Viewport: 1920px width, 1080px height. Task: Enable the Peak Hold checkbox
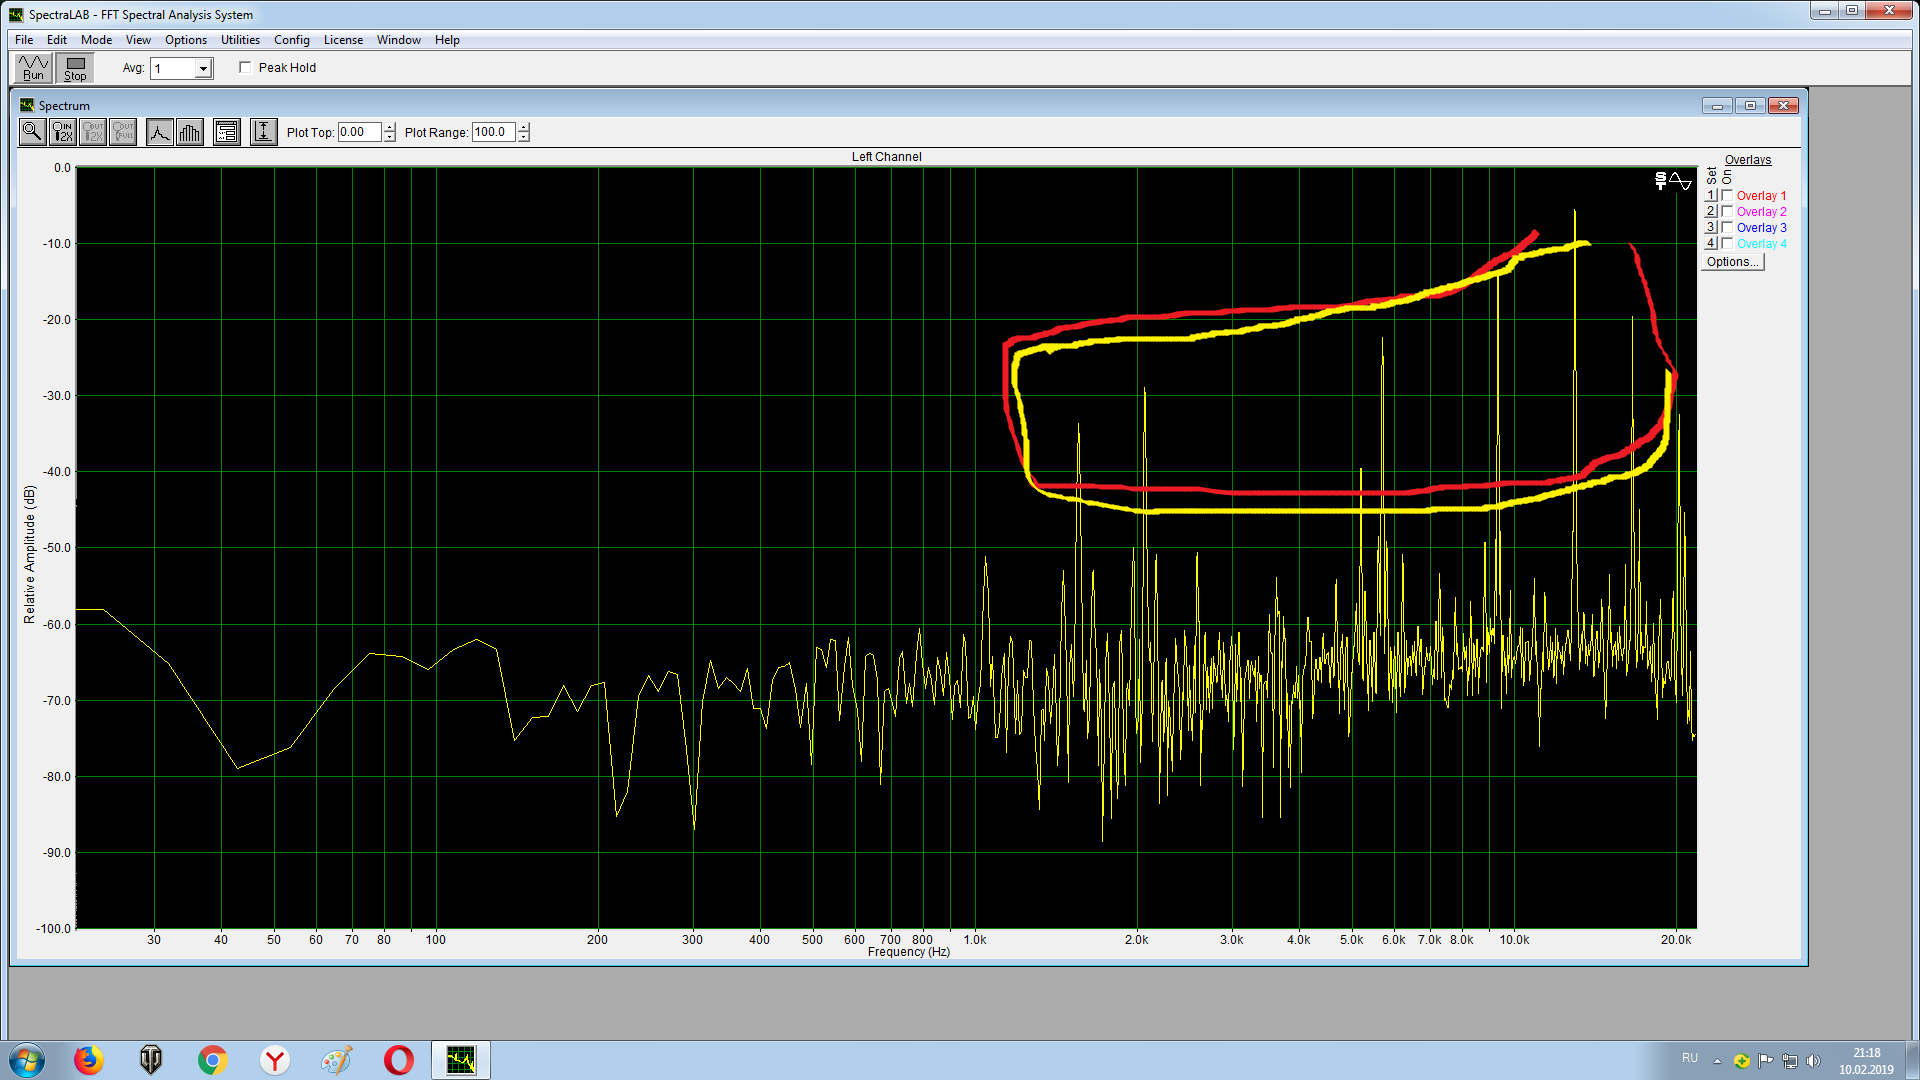click(x=245, y=68)
